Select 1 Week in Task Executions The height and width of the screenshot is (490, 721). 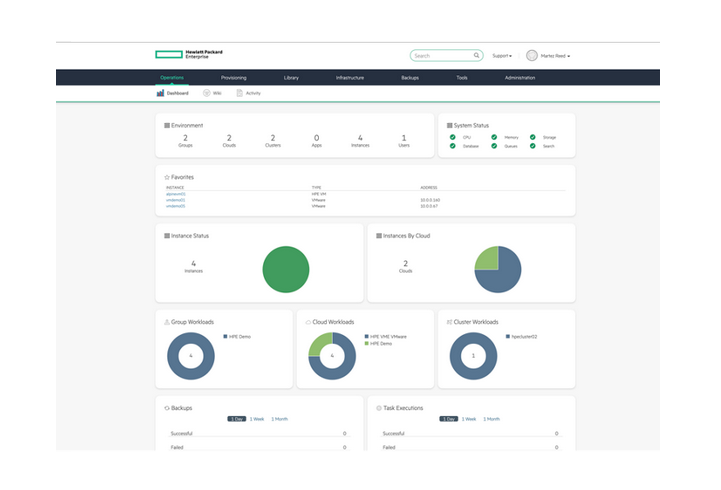[x=469, y=419]
